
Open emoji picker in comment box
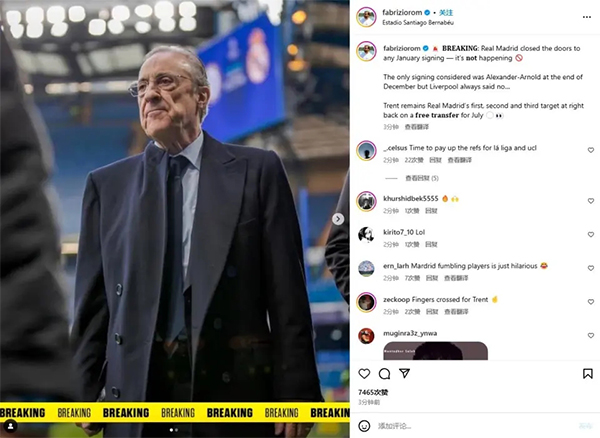click(x=364, y=426)
